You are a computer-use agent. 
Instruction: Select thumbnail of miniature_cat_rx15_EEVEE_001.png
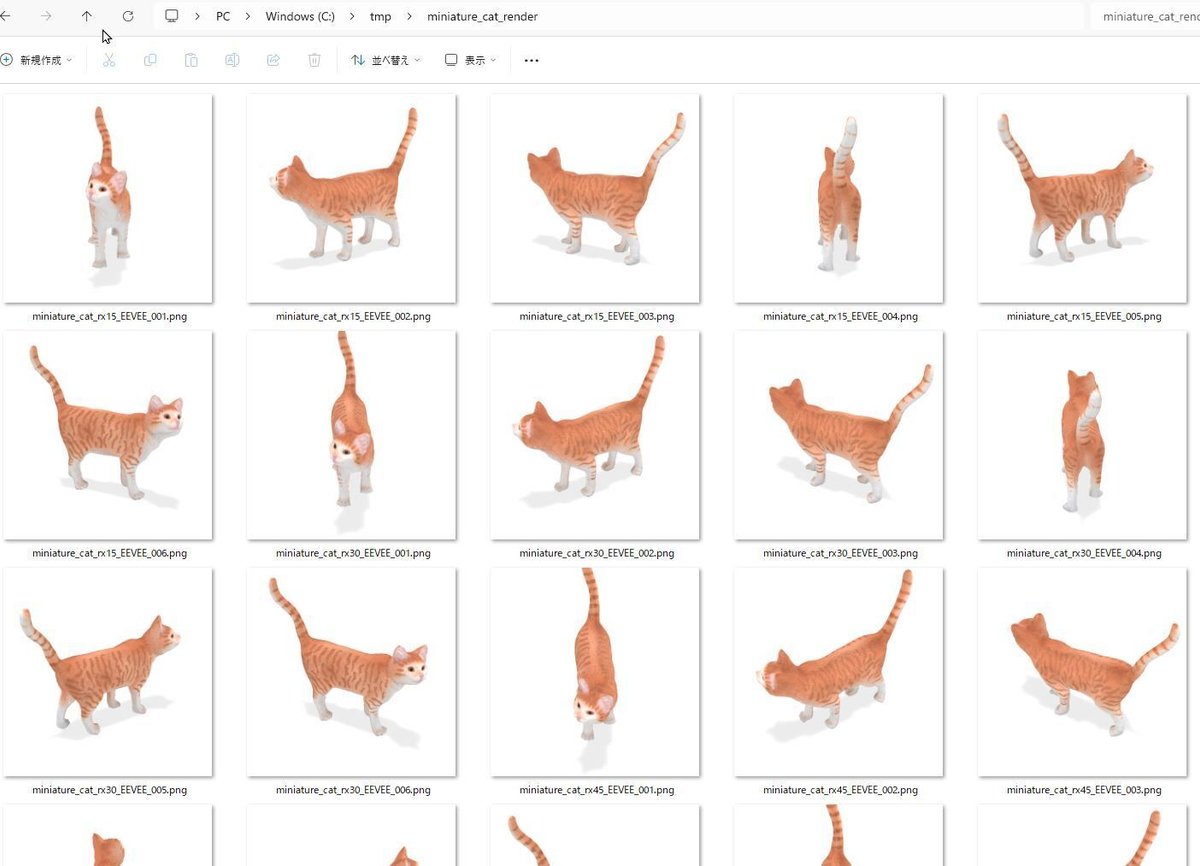(x=108, y=199)
